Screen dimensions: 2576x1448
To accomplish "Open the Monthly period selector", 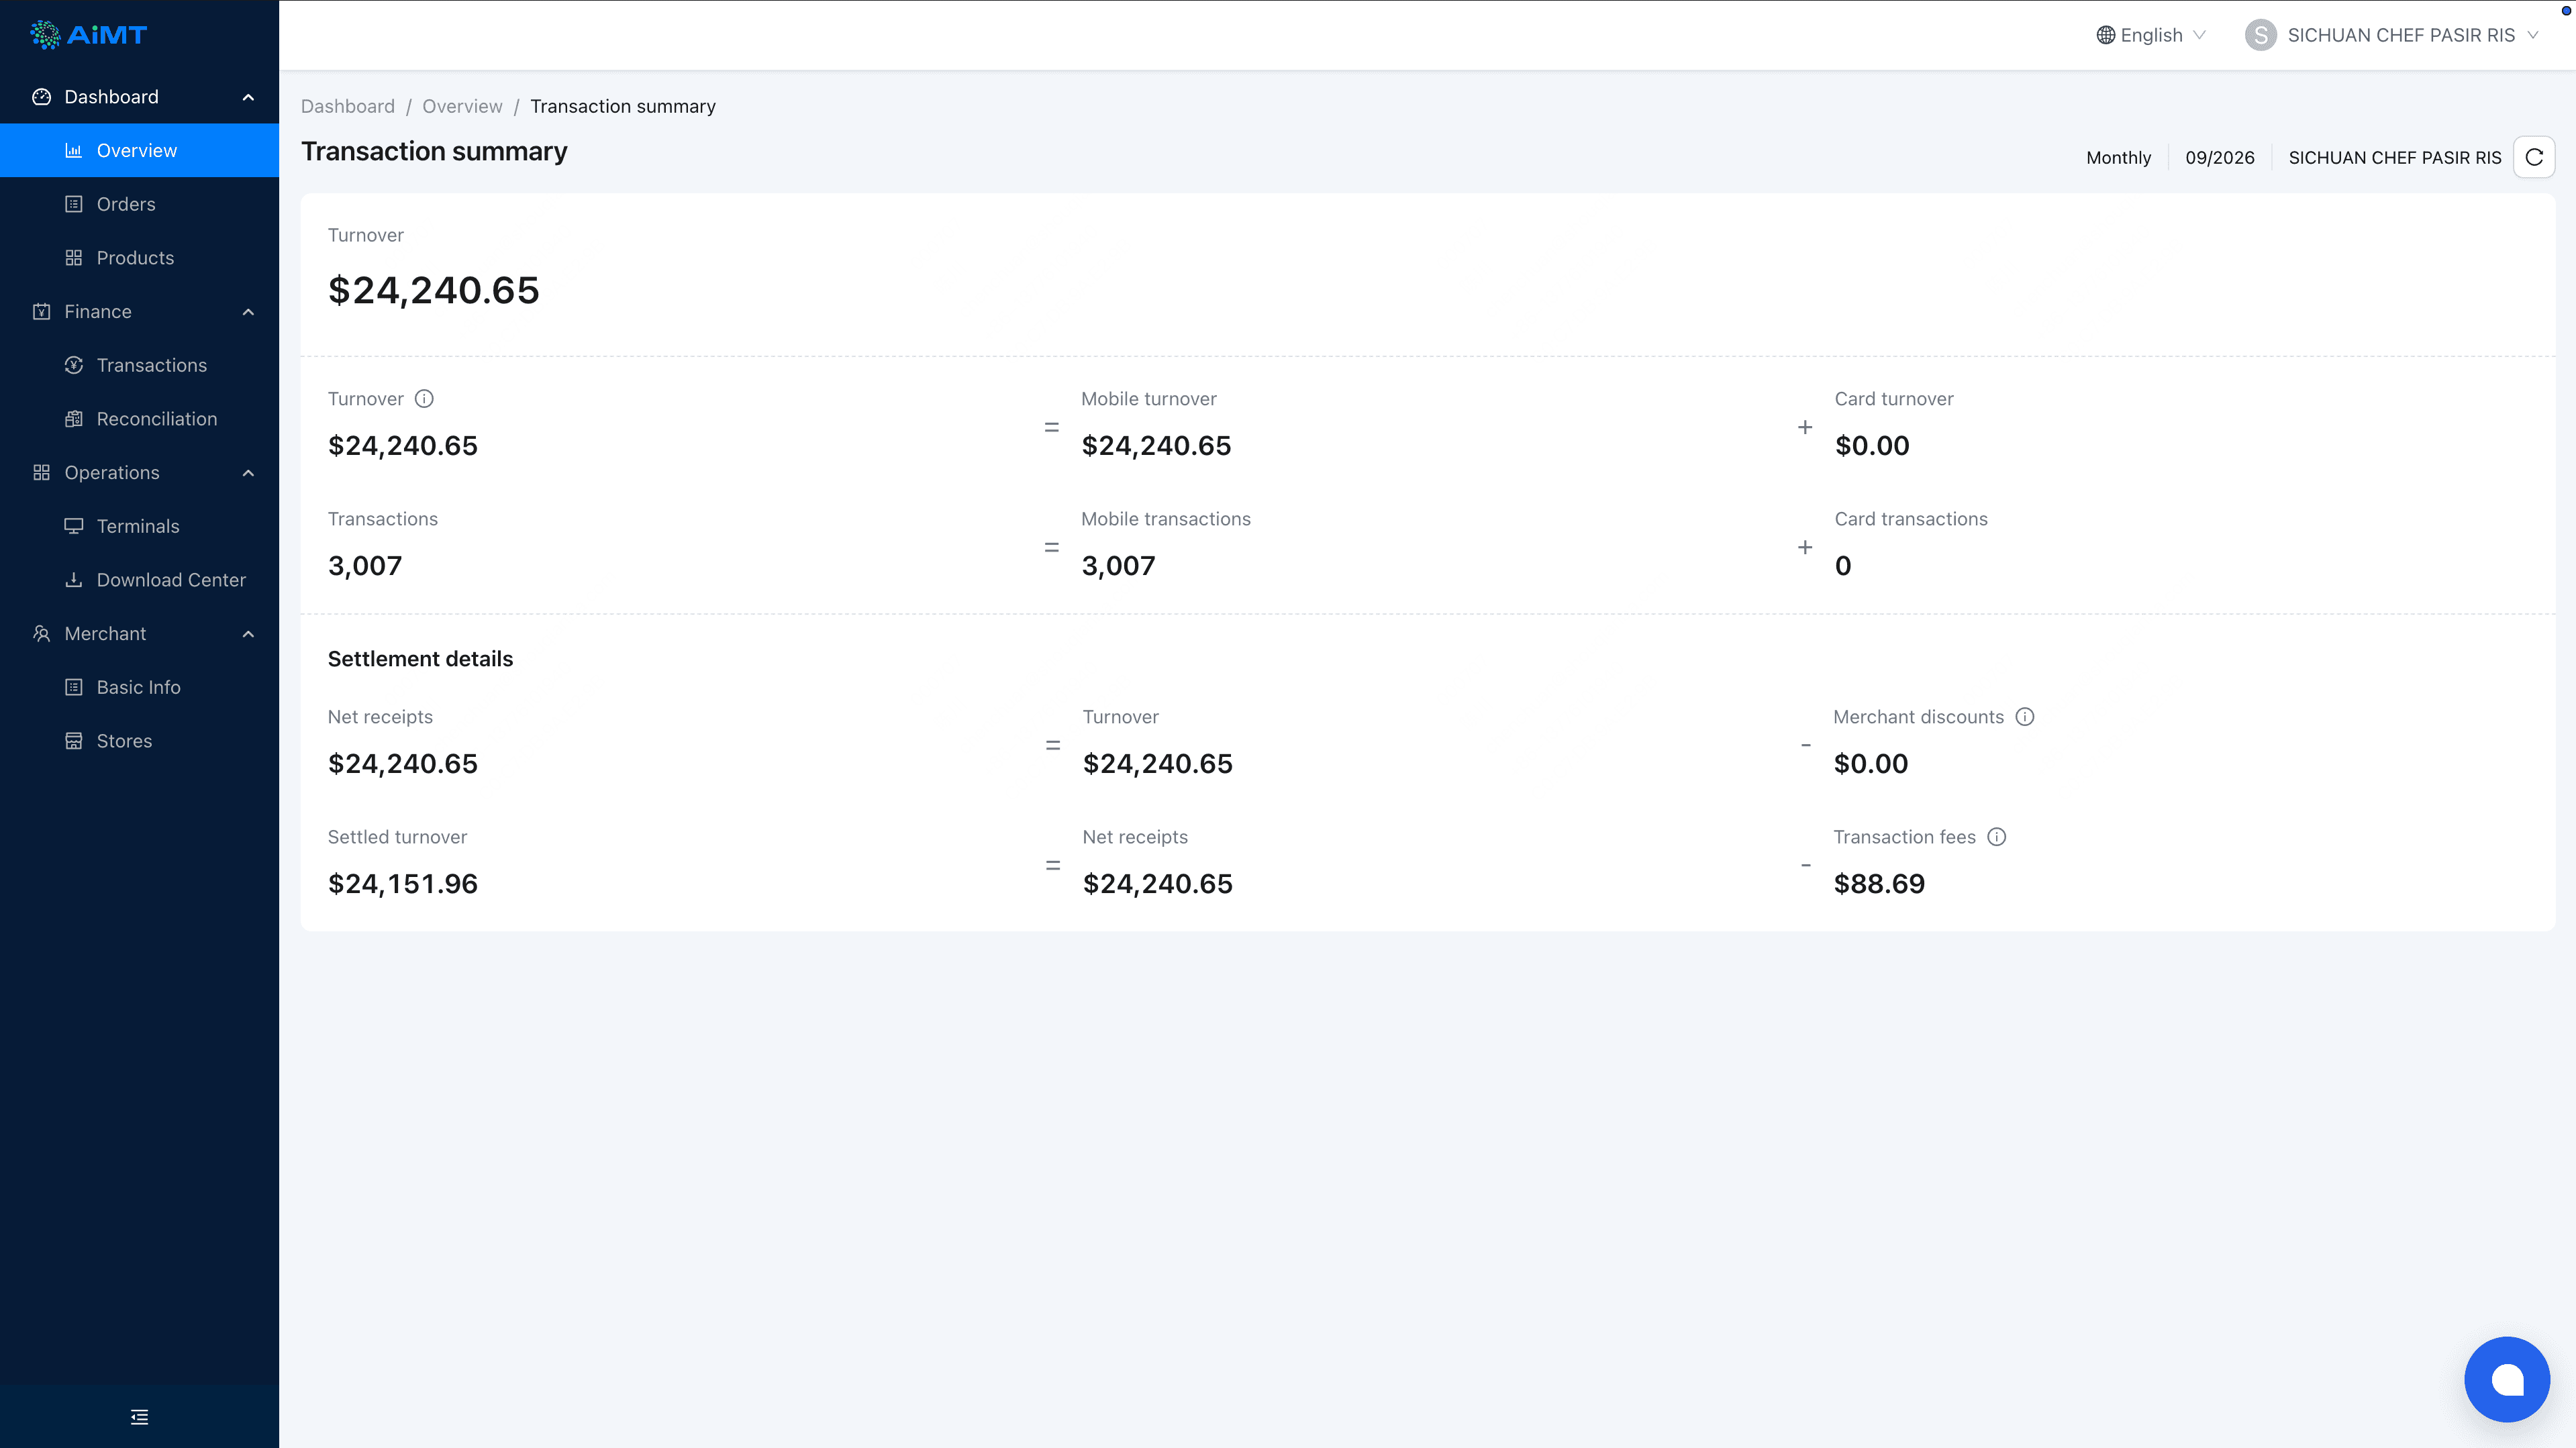I will (2118, 158).
